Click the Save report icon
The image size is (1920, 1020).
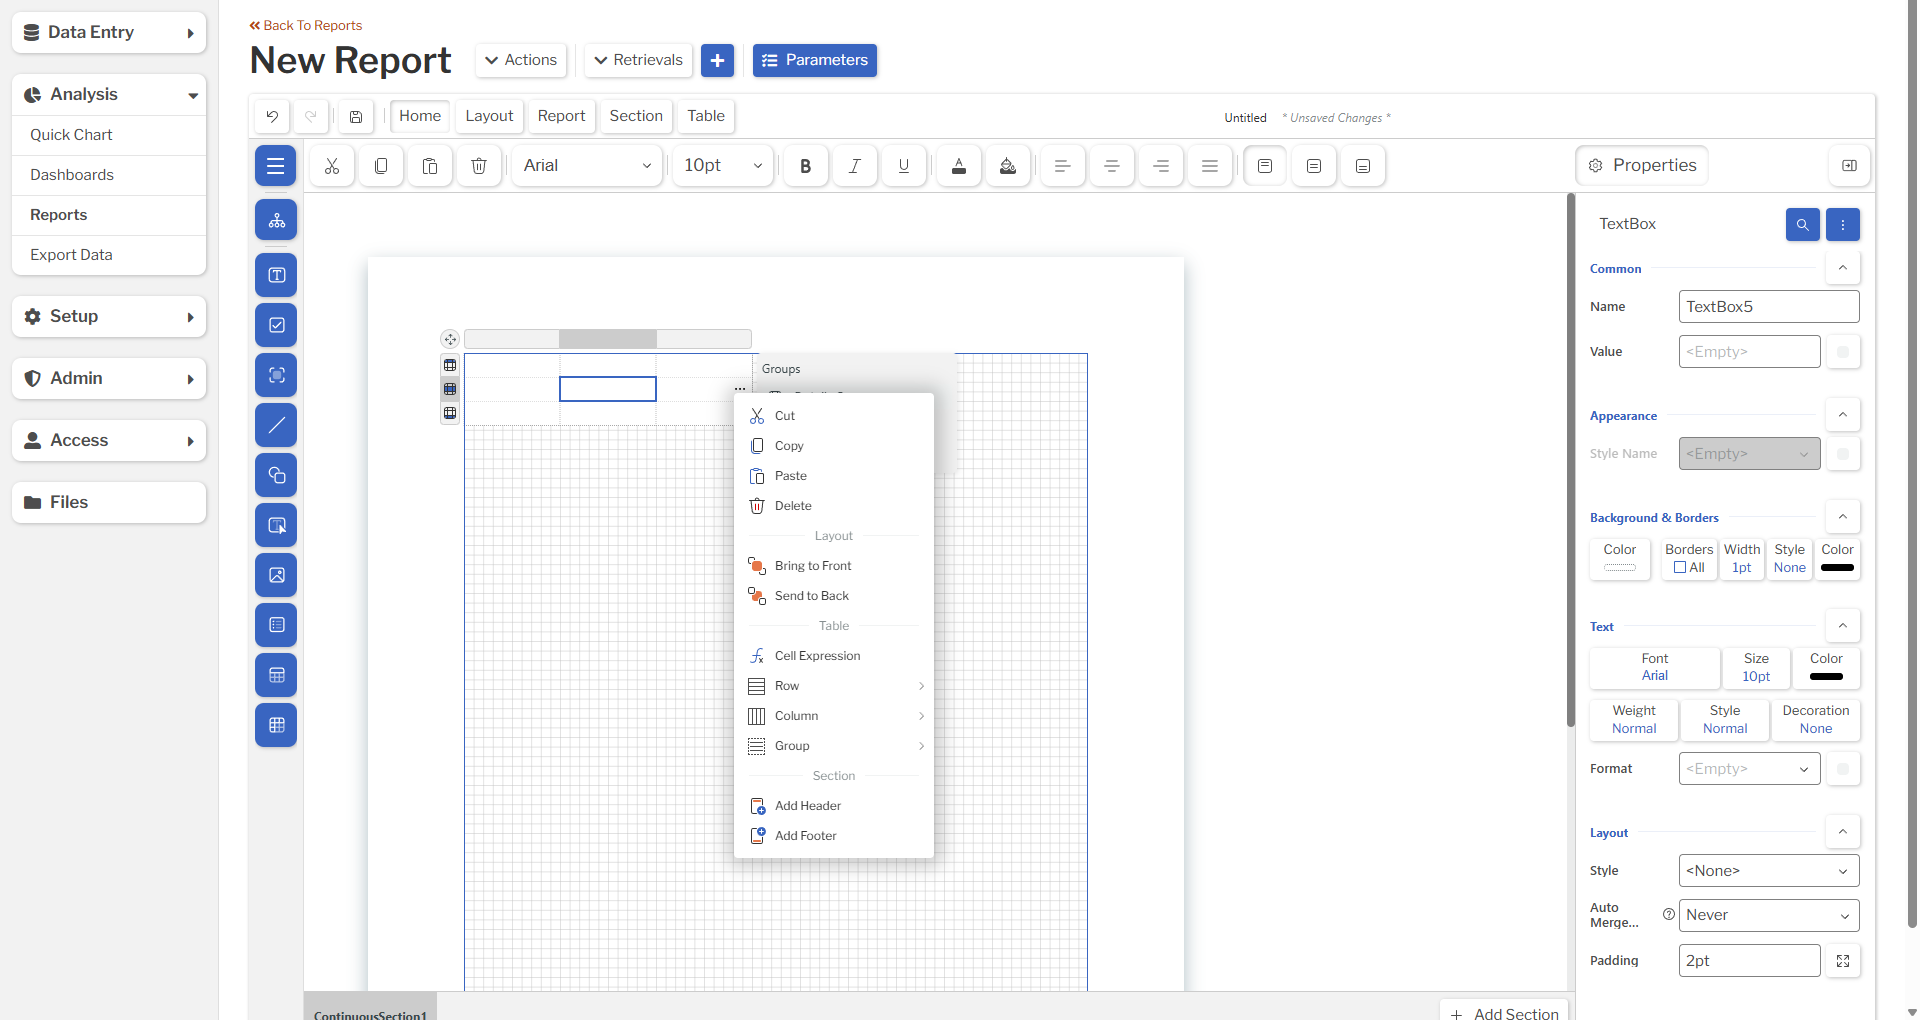[356, 117]
